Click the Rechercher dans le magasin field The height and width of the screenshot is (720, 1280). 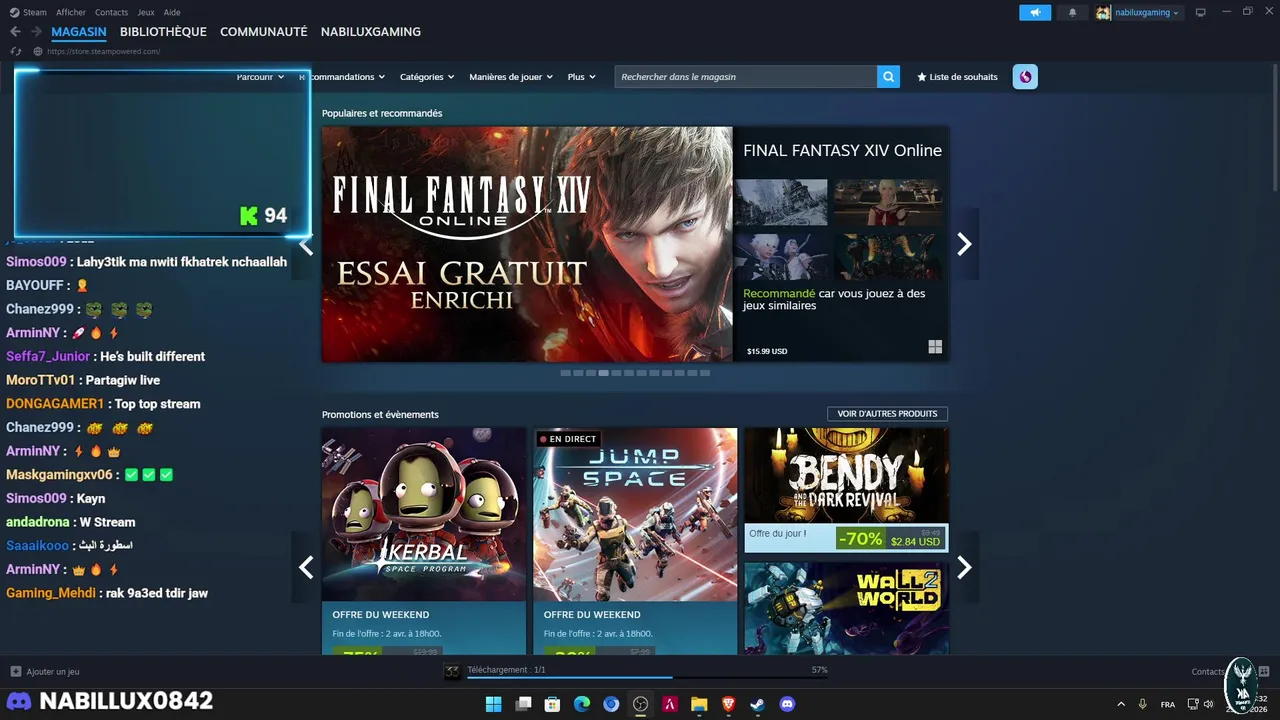coord(746,77)
